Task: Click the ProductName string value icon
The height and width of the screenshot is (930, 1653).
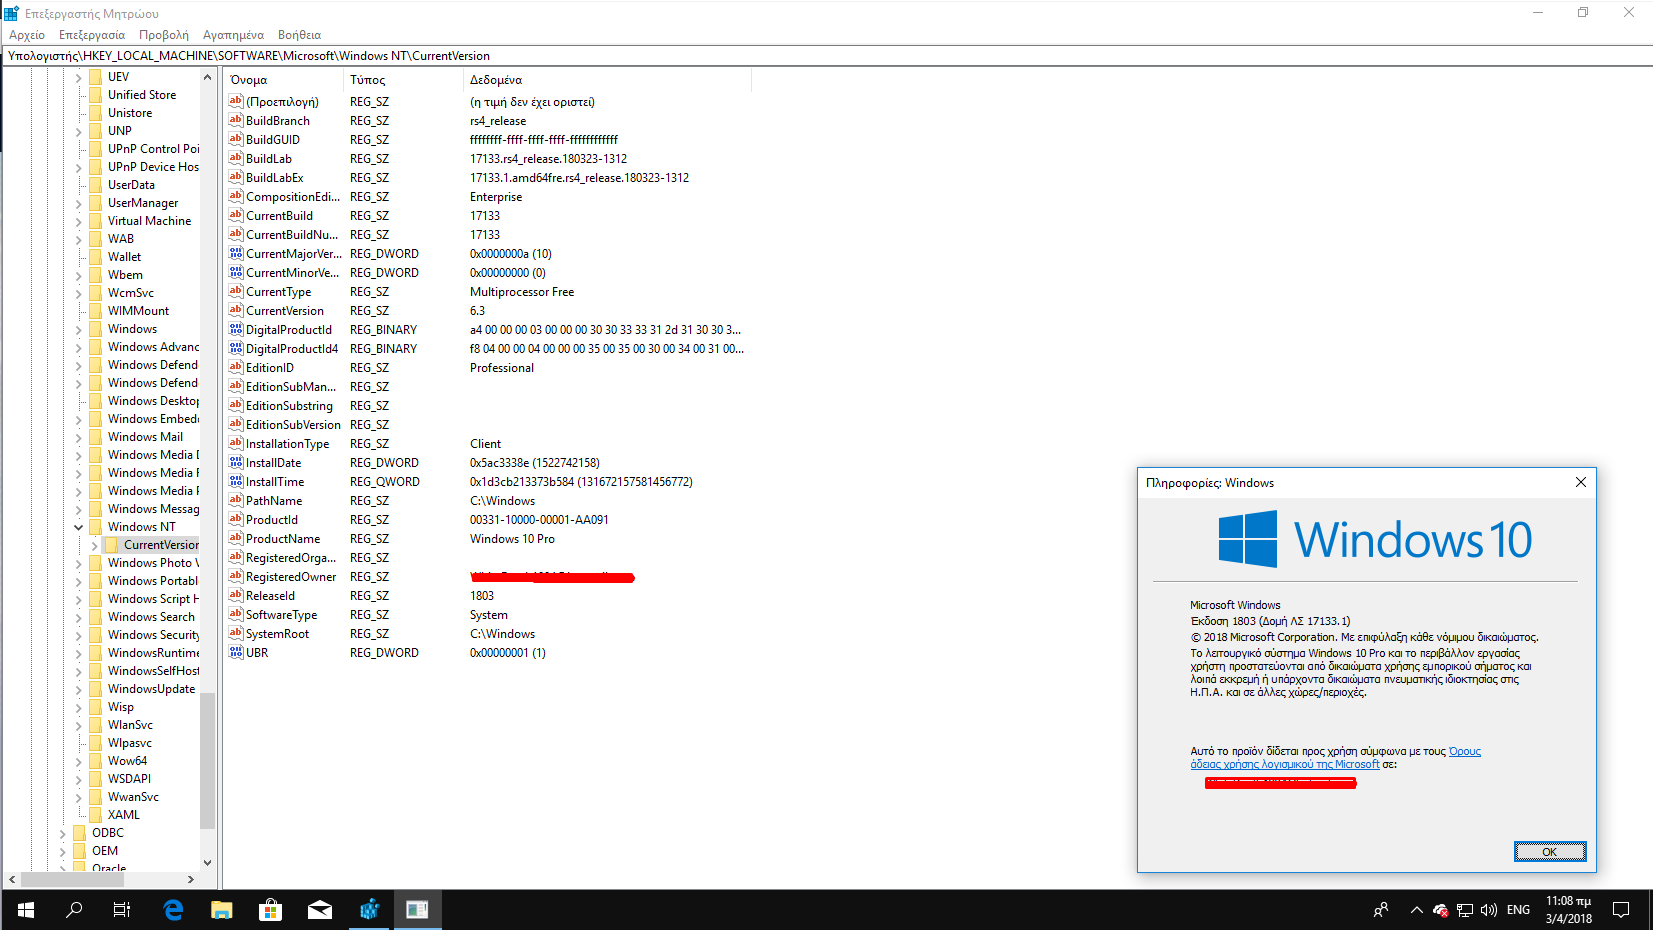Action: pyautogui.click(x=236, y=538)
